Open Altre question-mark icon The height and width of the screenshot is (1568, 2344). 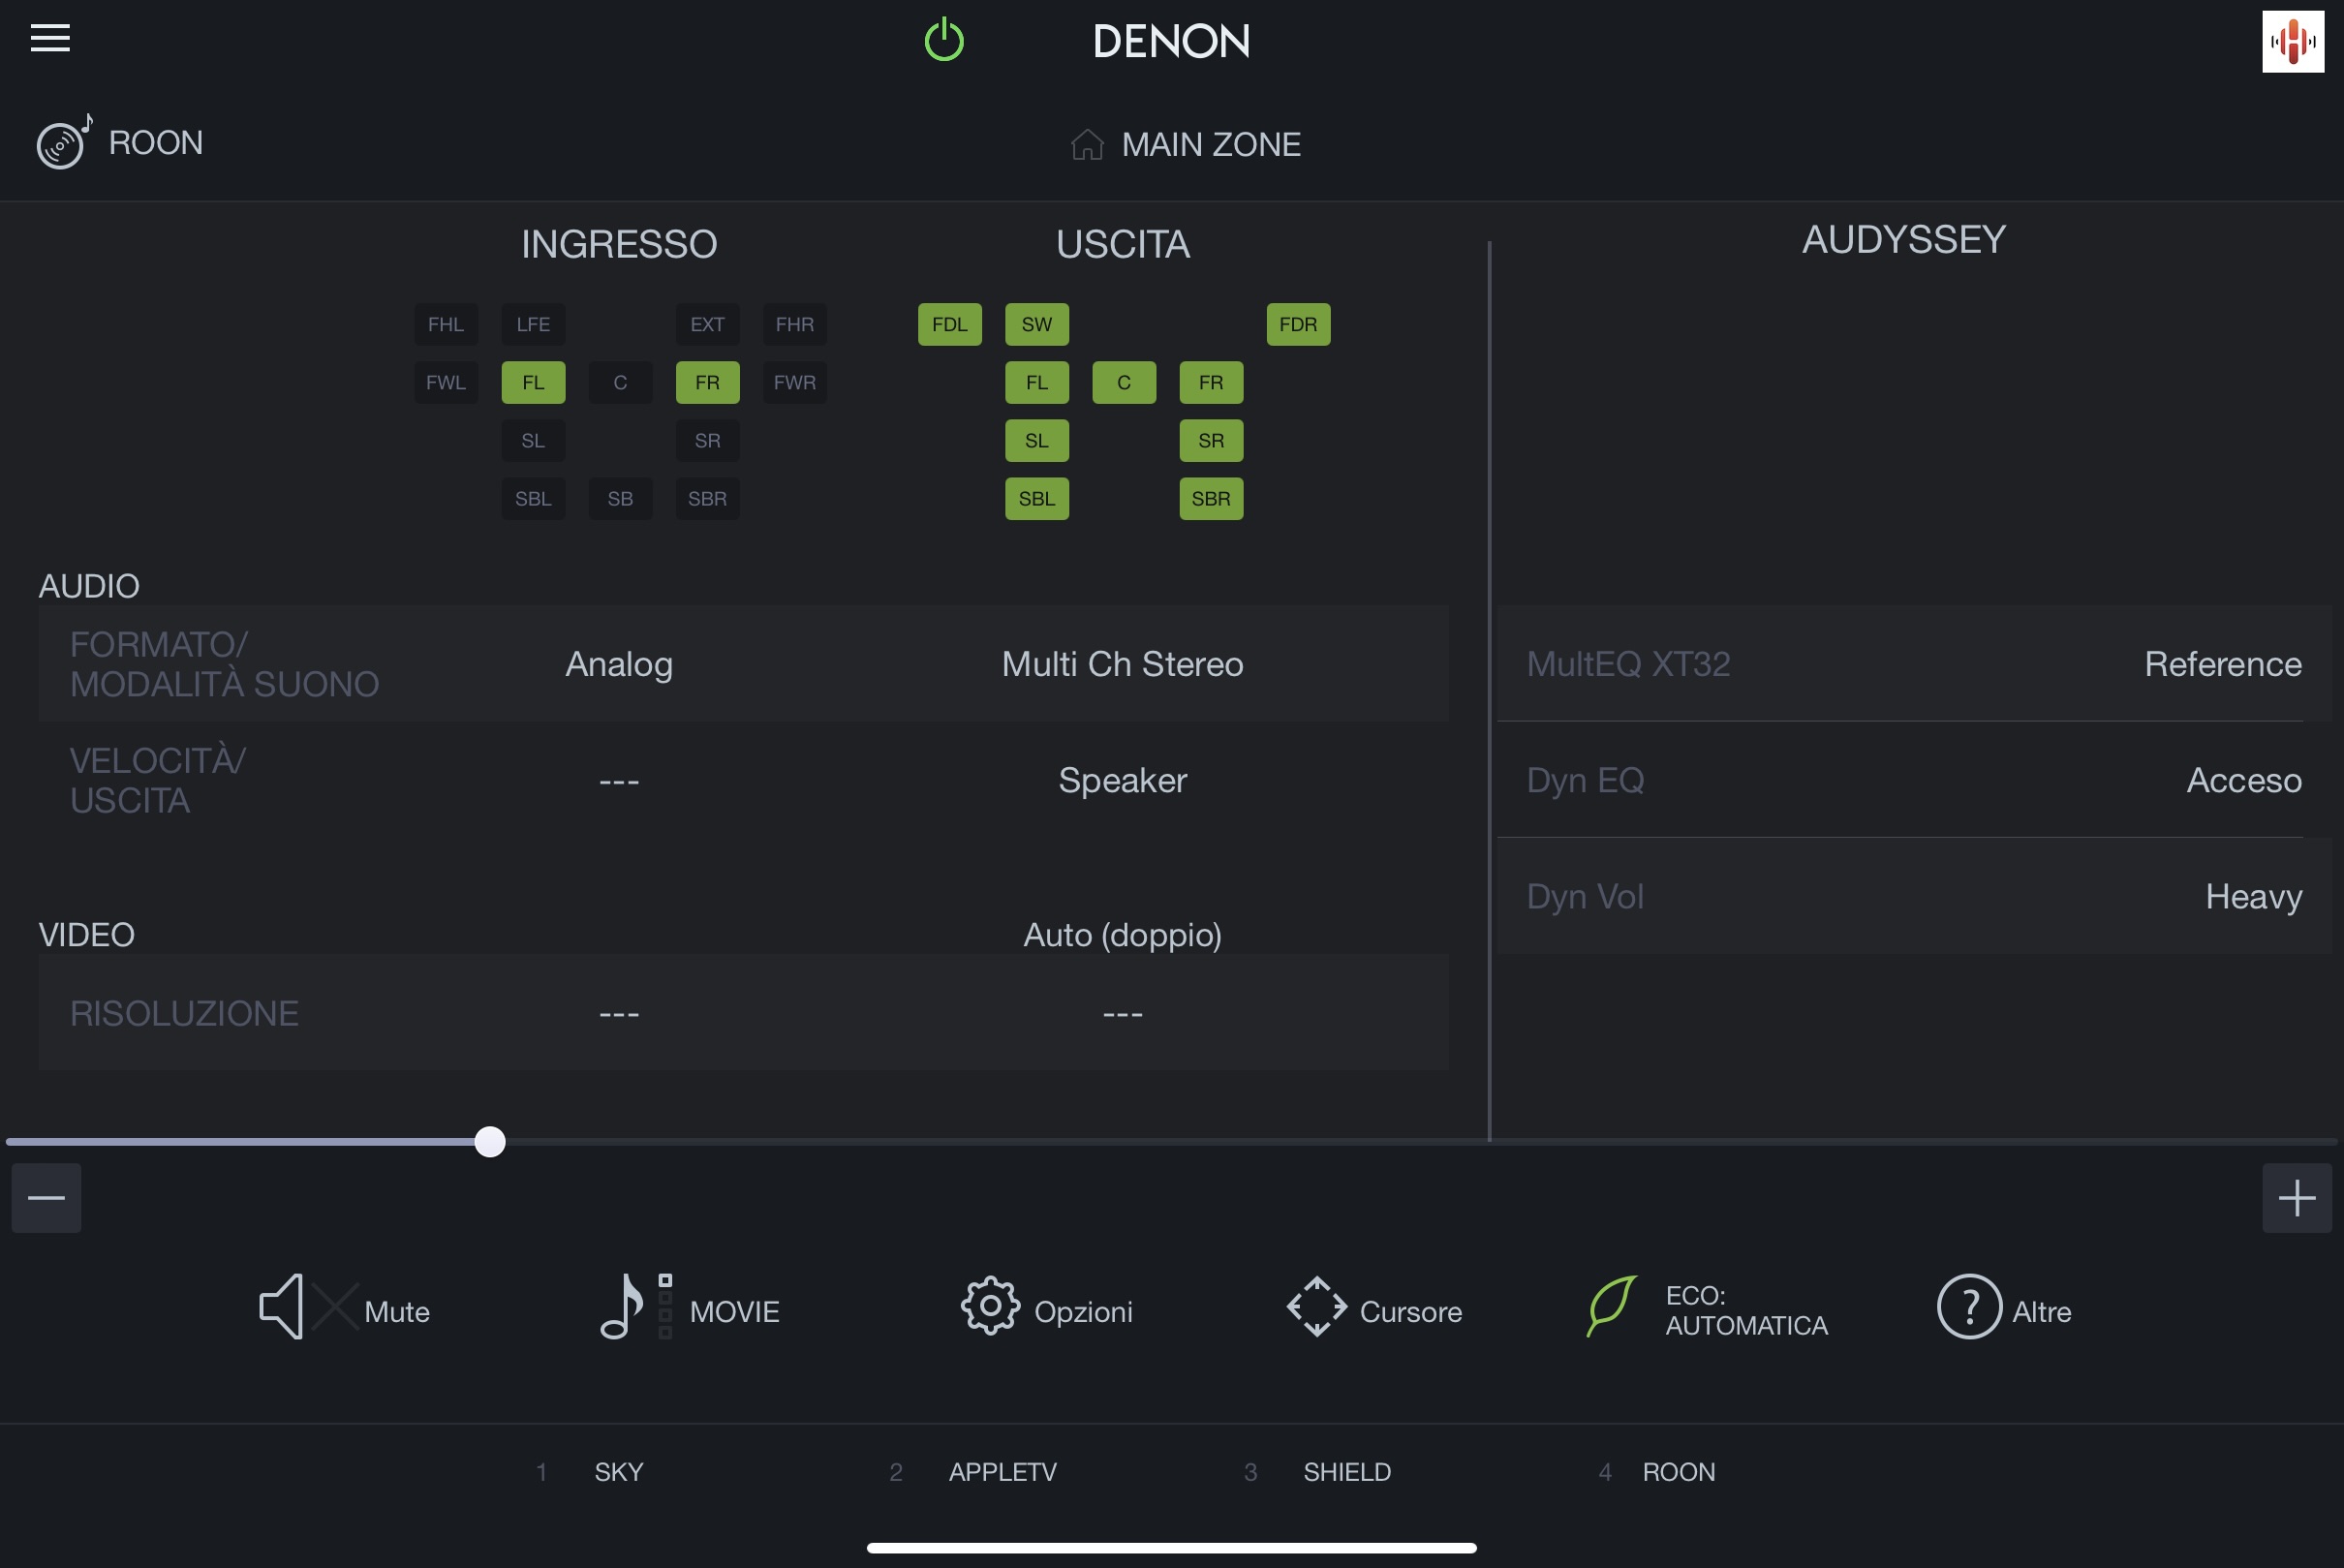(1969, 1307)
